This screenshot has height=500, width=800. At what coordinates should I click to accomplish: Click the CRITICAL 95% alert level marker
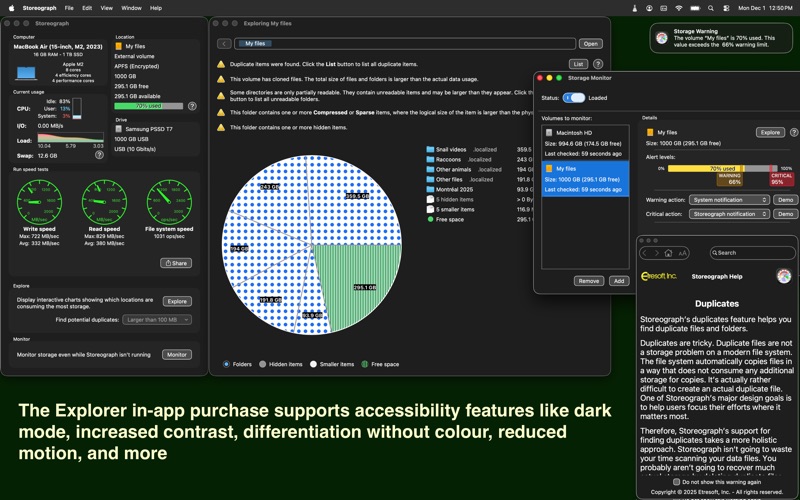click(x=782, y=179)
